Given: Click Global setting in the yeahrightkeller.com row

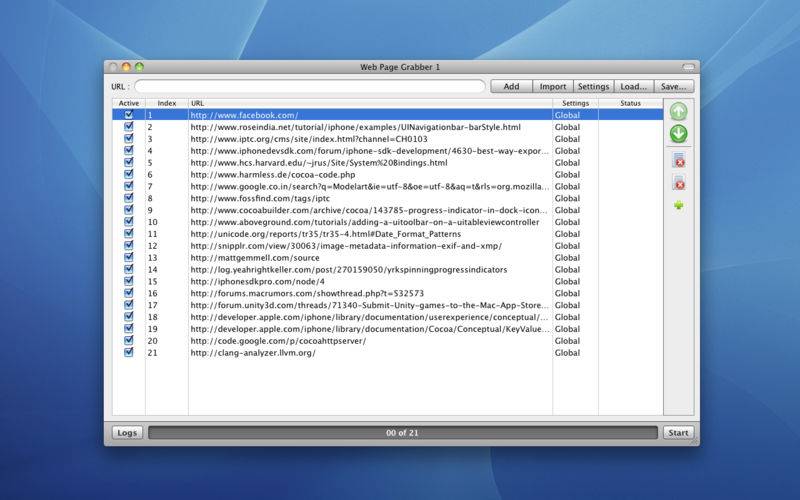Looking at the screenshot, I should pyautogui.click(x=567, y=269).
